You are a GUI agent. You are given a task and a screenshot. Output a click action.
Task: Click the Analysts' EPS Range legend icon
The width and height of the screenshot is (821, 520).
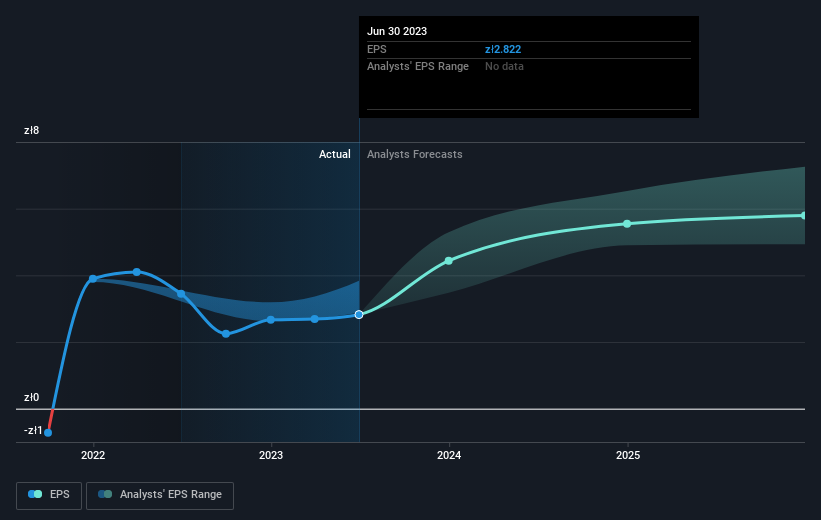click(105, 494)
